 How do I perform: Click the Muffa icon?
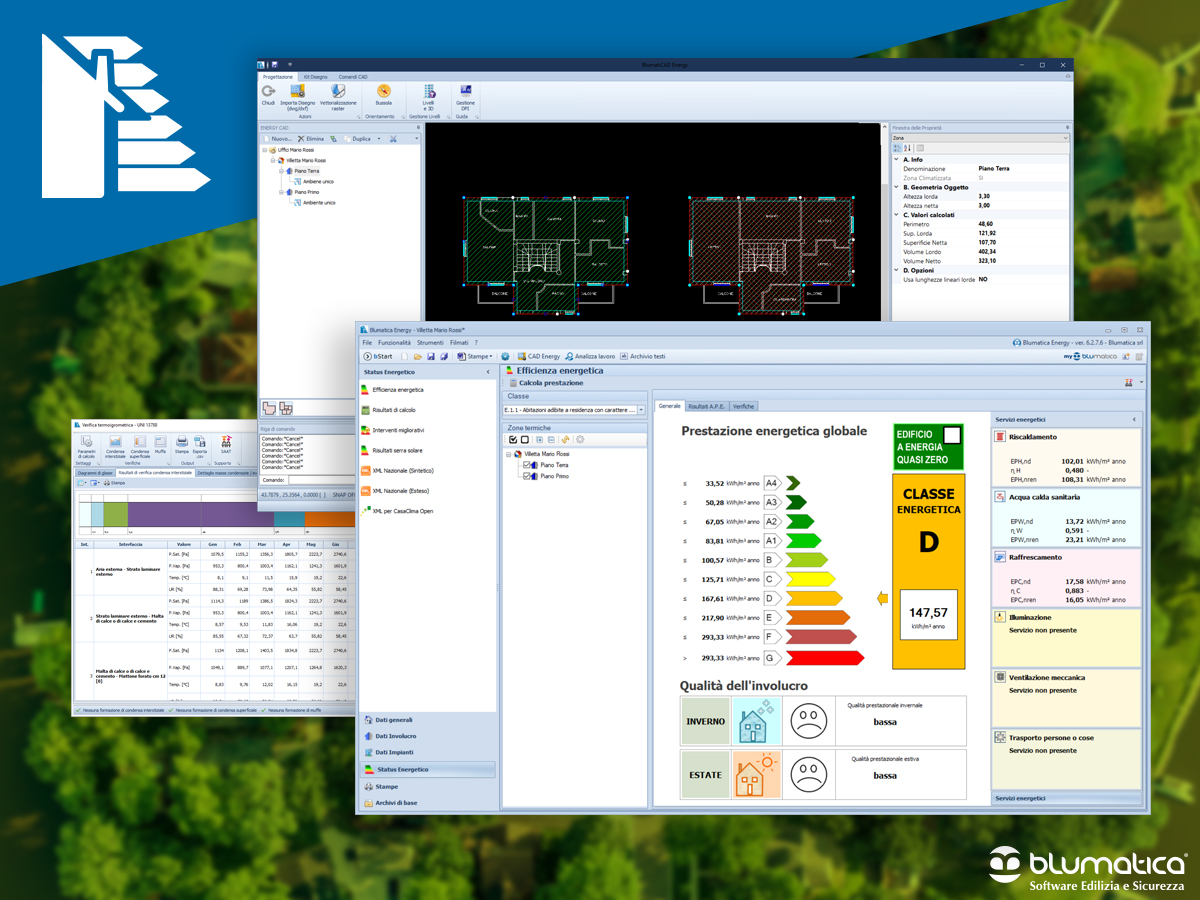pyautogui.click(x=159, y=441)
